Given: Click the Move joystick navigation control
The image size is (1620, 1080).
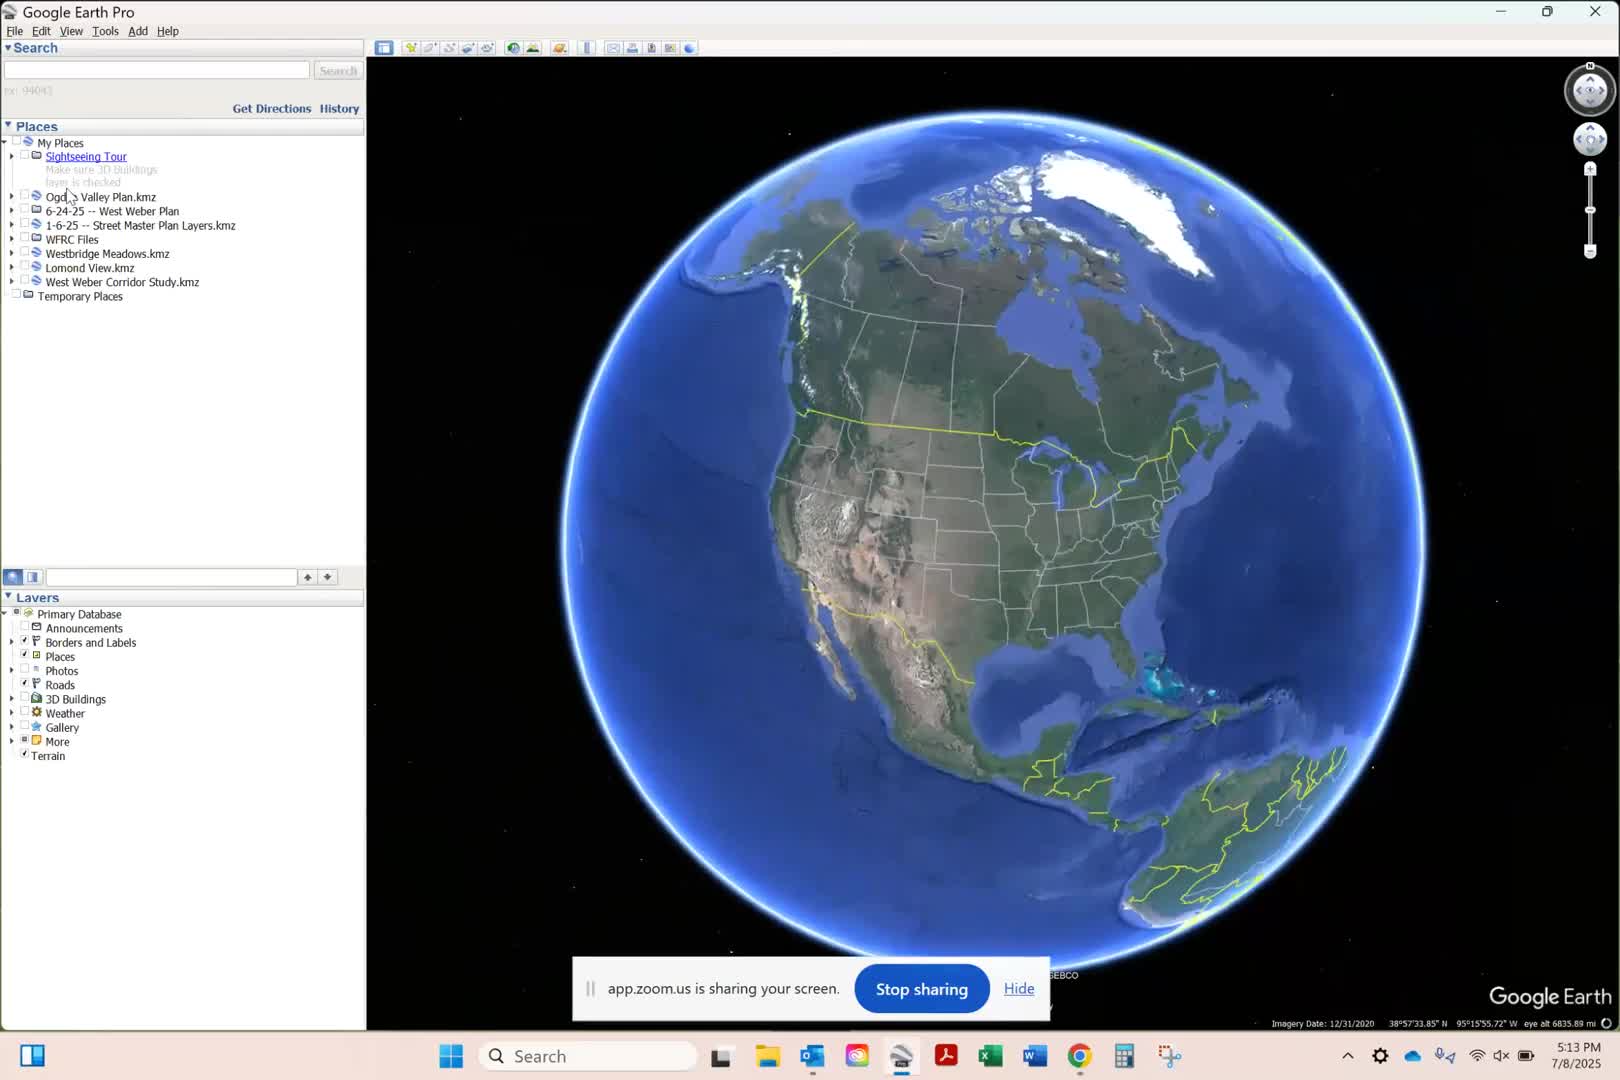Looking at the screenshot, I should 1590,139.
